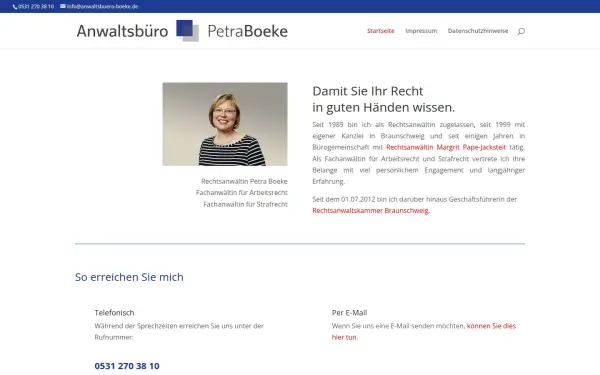600x375 pixels.
Task: Open the Startseite menu item
Action: pyautogui.click(x=380, y=31)
